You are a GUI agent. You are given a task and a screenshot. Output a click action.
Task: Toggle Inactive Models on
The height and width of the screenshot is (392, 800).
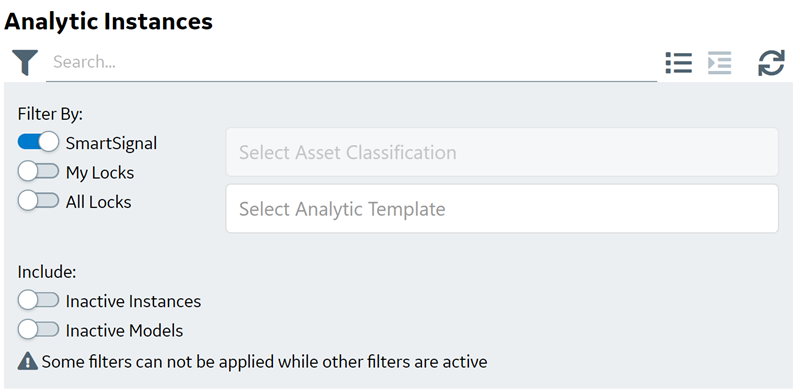(x=38, y=330)
